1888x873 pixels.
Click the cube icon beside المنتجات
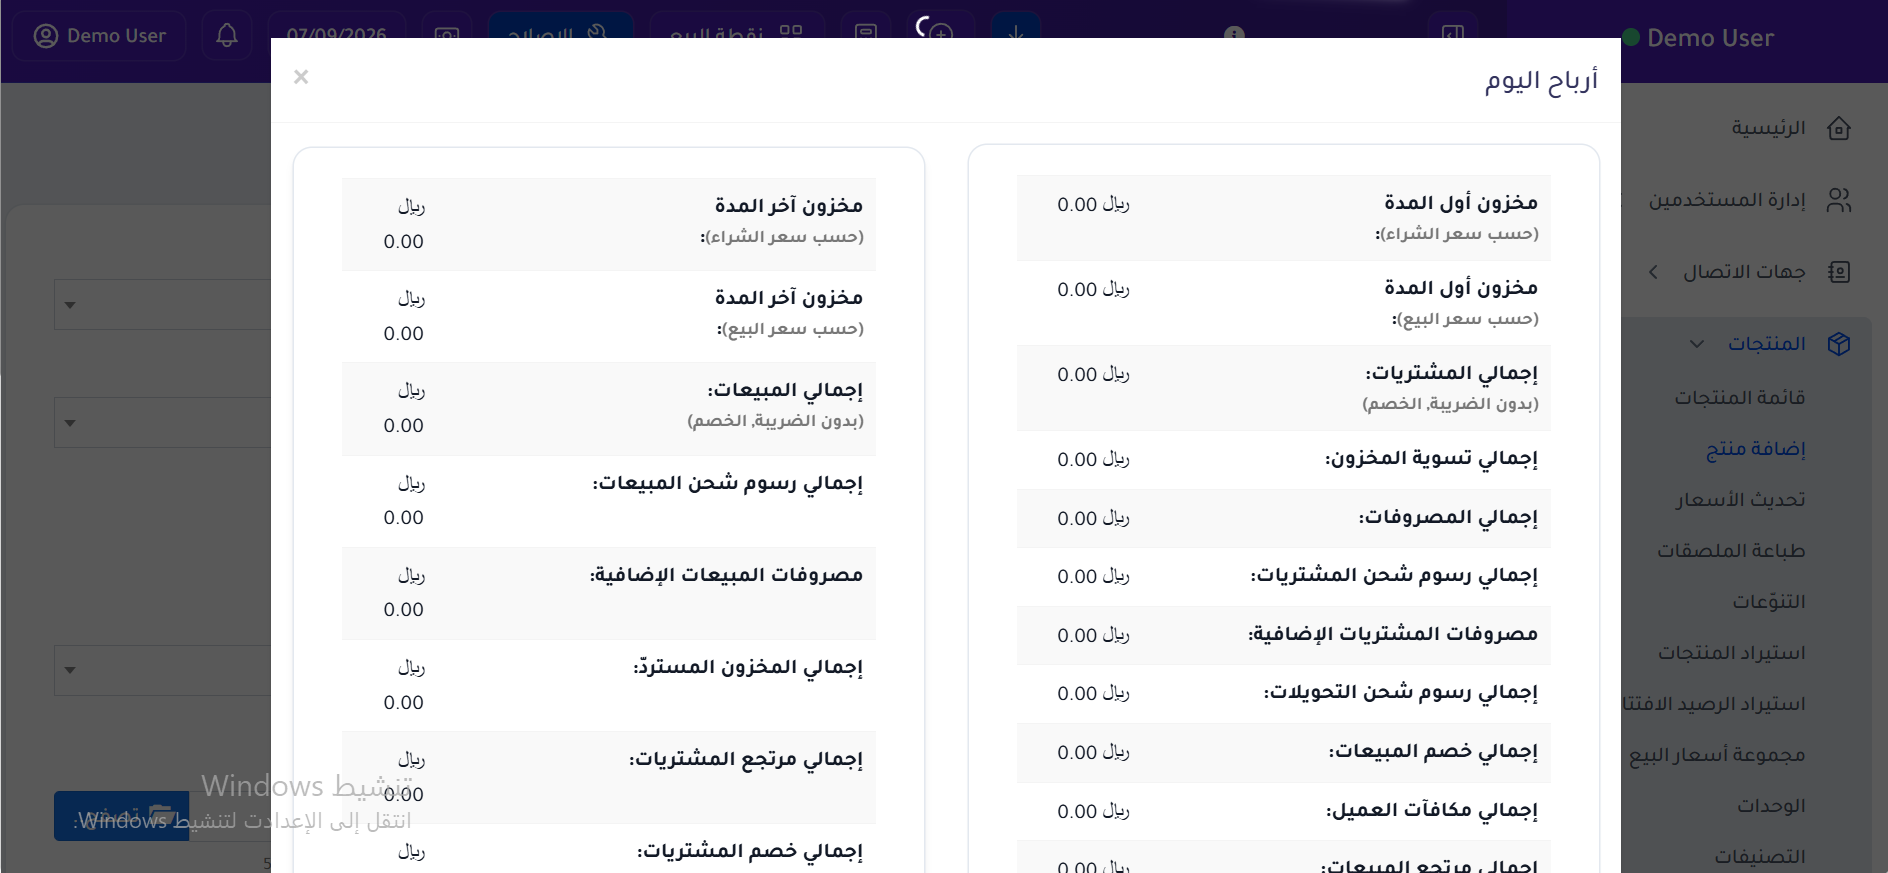1839,344
